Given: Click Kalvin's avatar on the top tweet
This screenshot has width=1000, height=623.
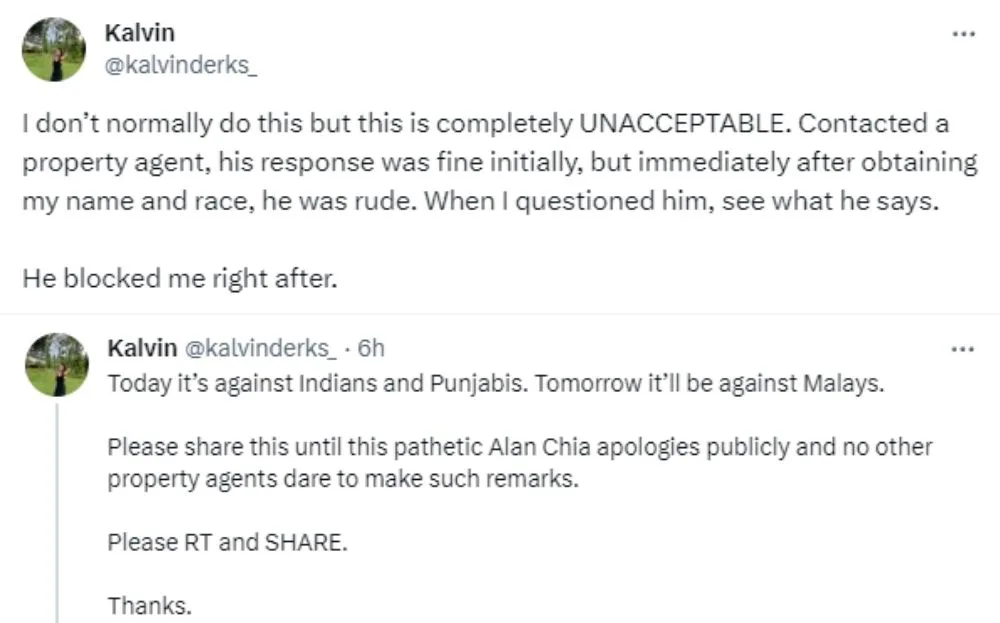Looking at the screenshot, I should [x=54, y=49].
